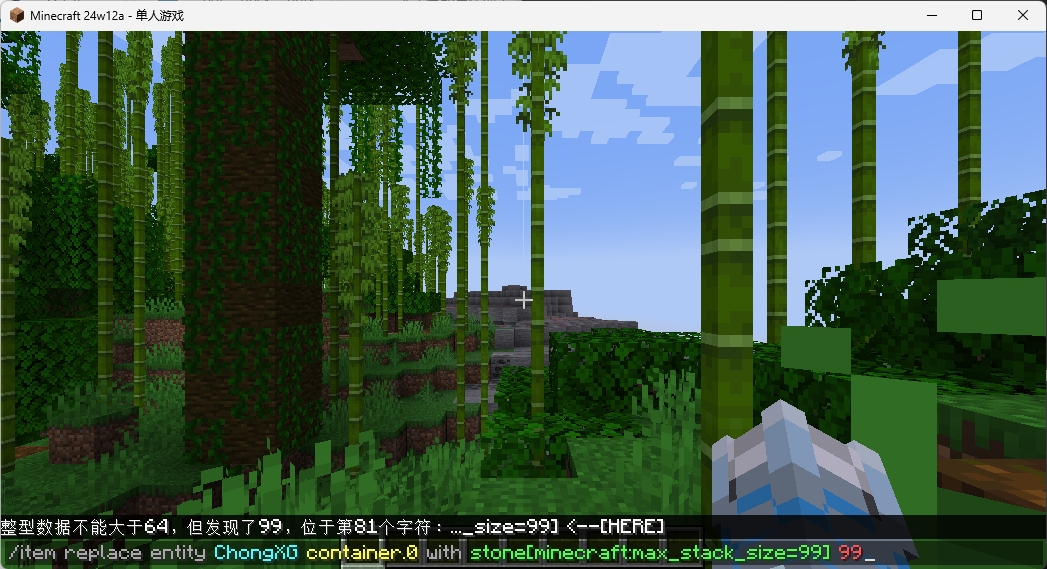Click the chat command input field
The height and width of the screenshot is (569, 1047).
[x=524, y=553]
